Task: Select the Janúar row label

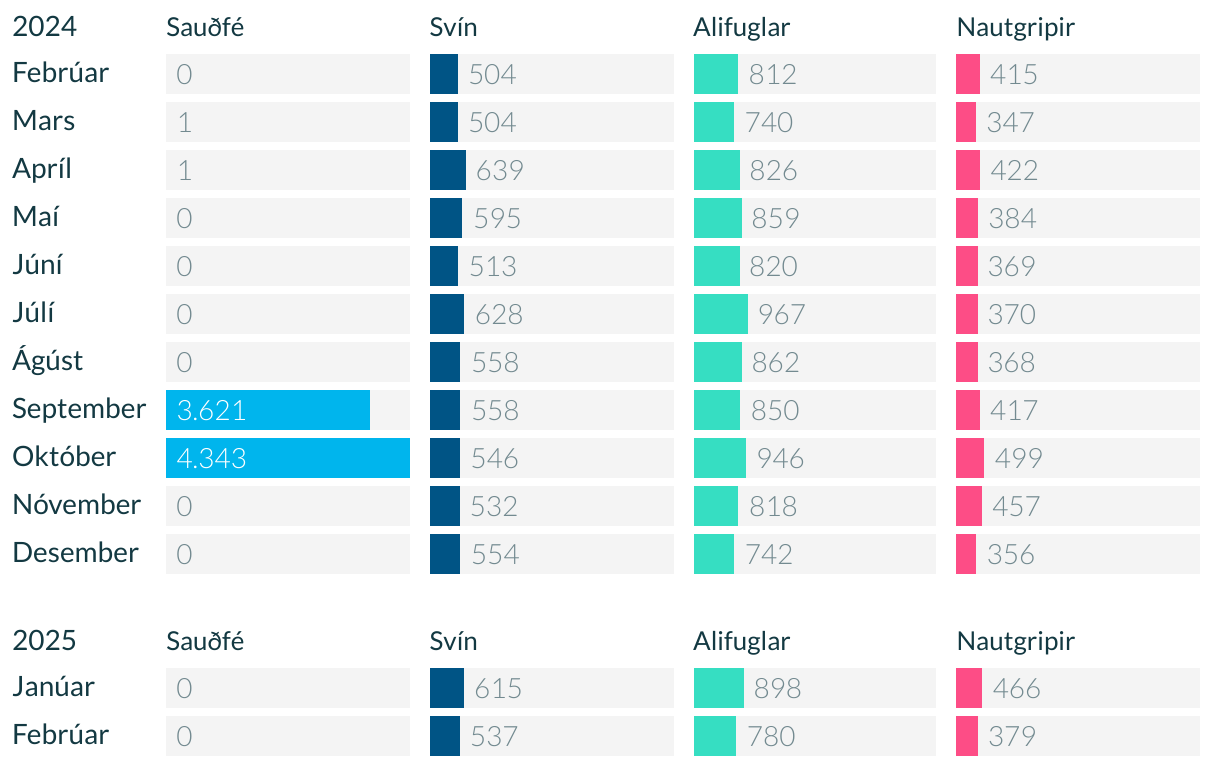Action: coord(54,687)
